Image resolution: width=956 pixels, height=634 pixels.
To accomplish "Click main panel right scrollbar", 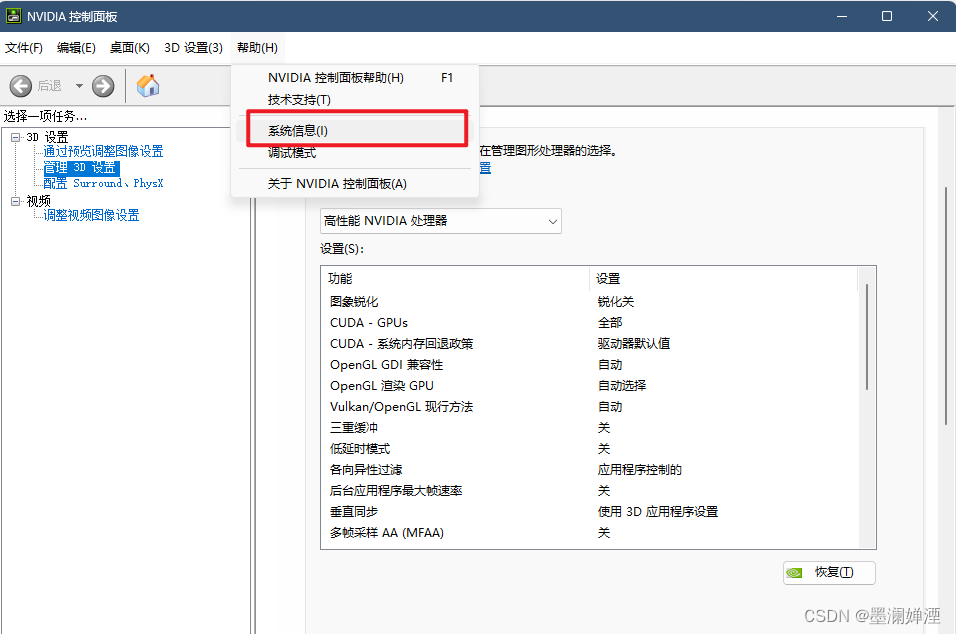I will point(946,305).
